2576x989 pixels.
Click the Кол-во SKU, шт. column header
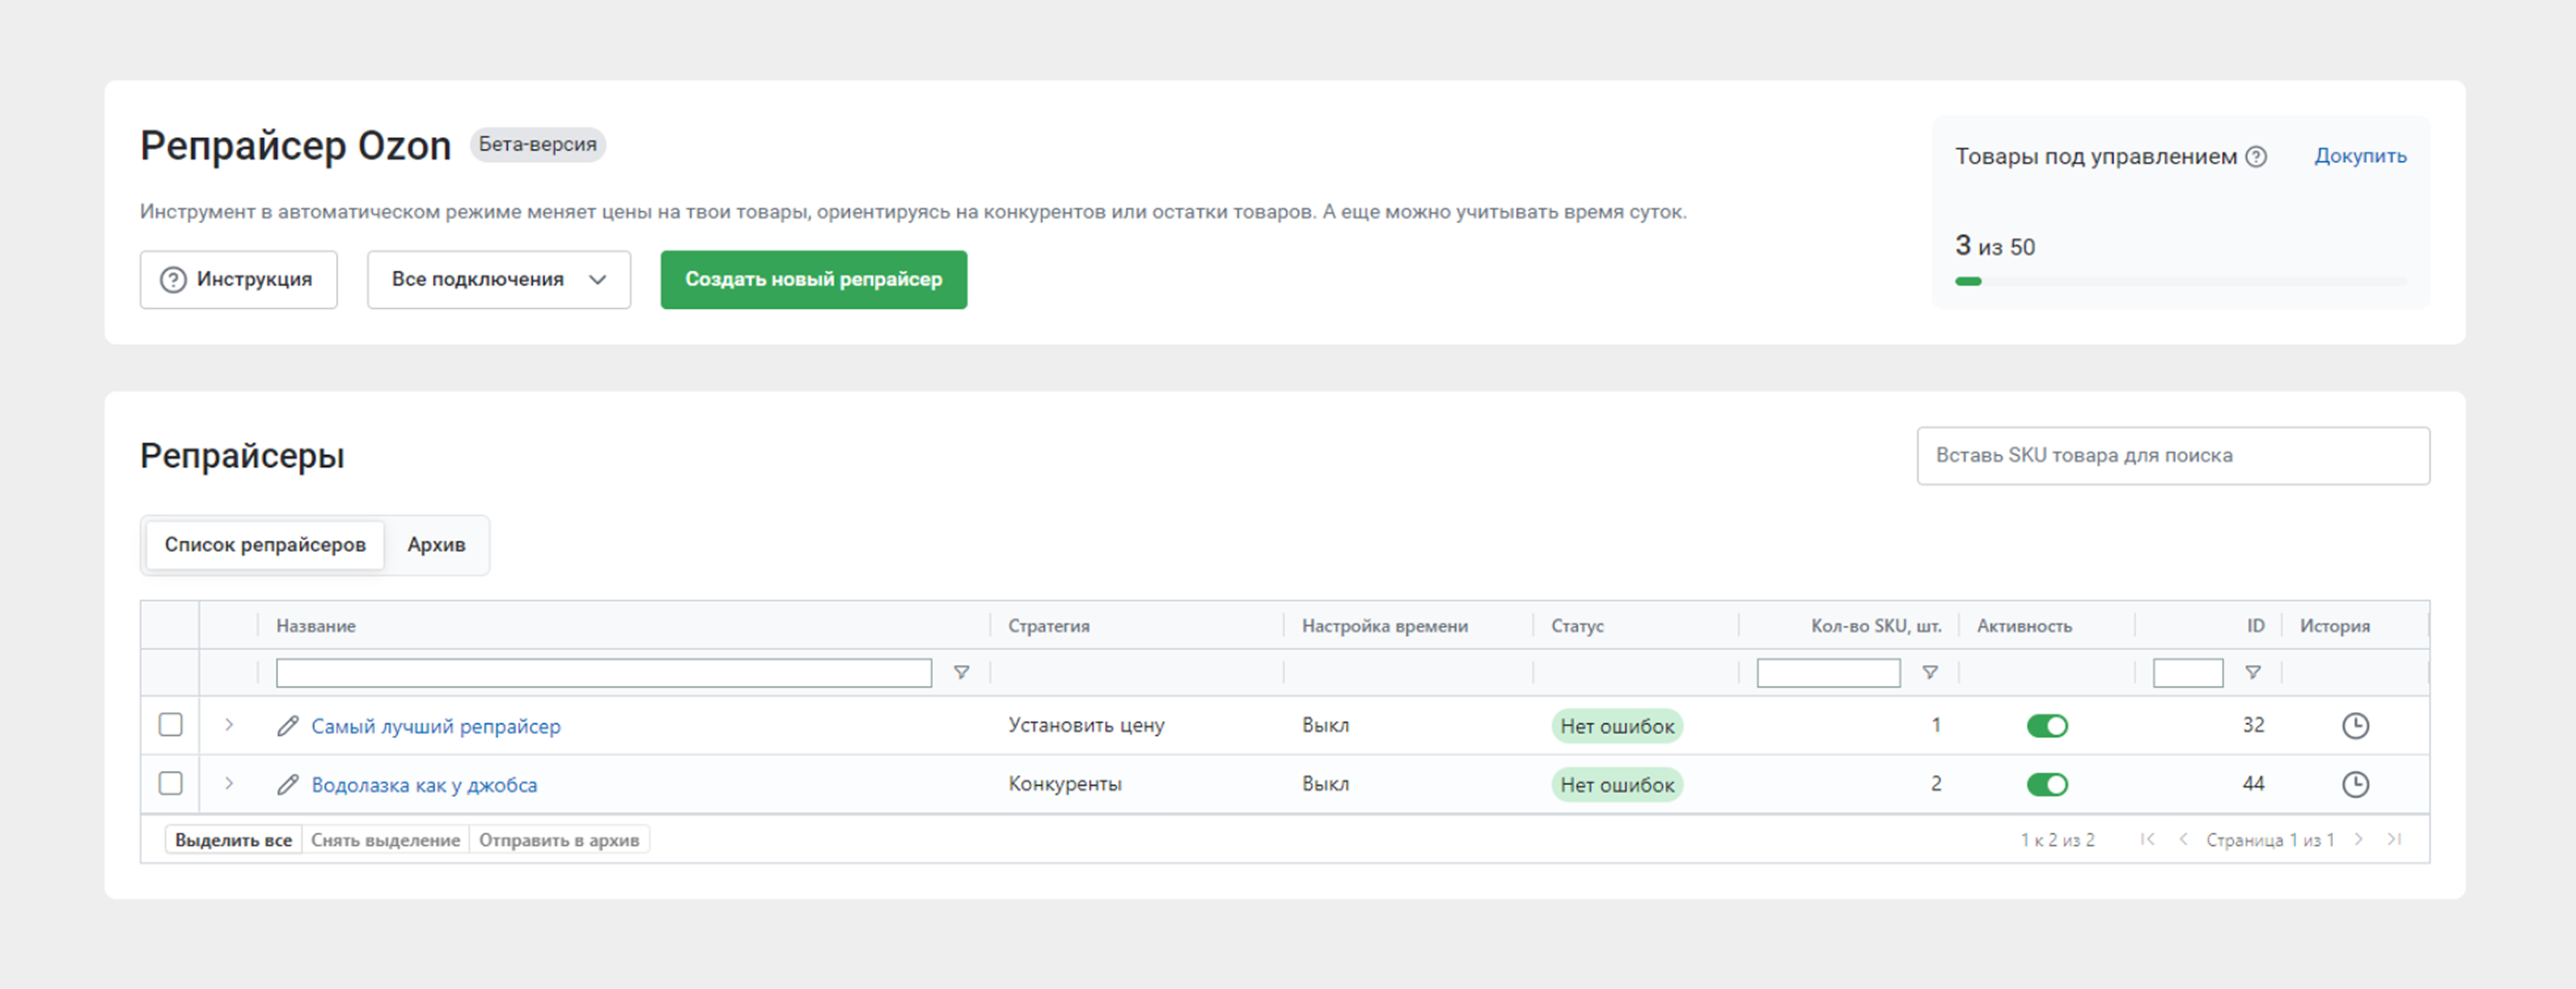tap(1876, 626)
